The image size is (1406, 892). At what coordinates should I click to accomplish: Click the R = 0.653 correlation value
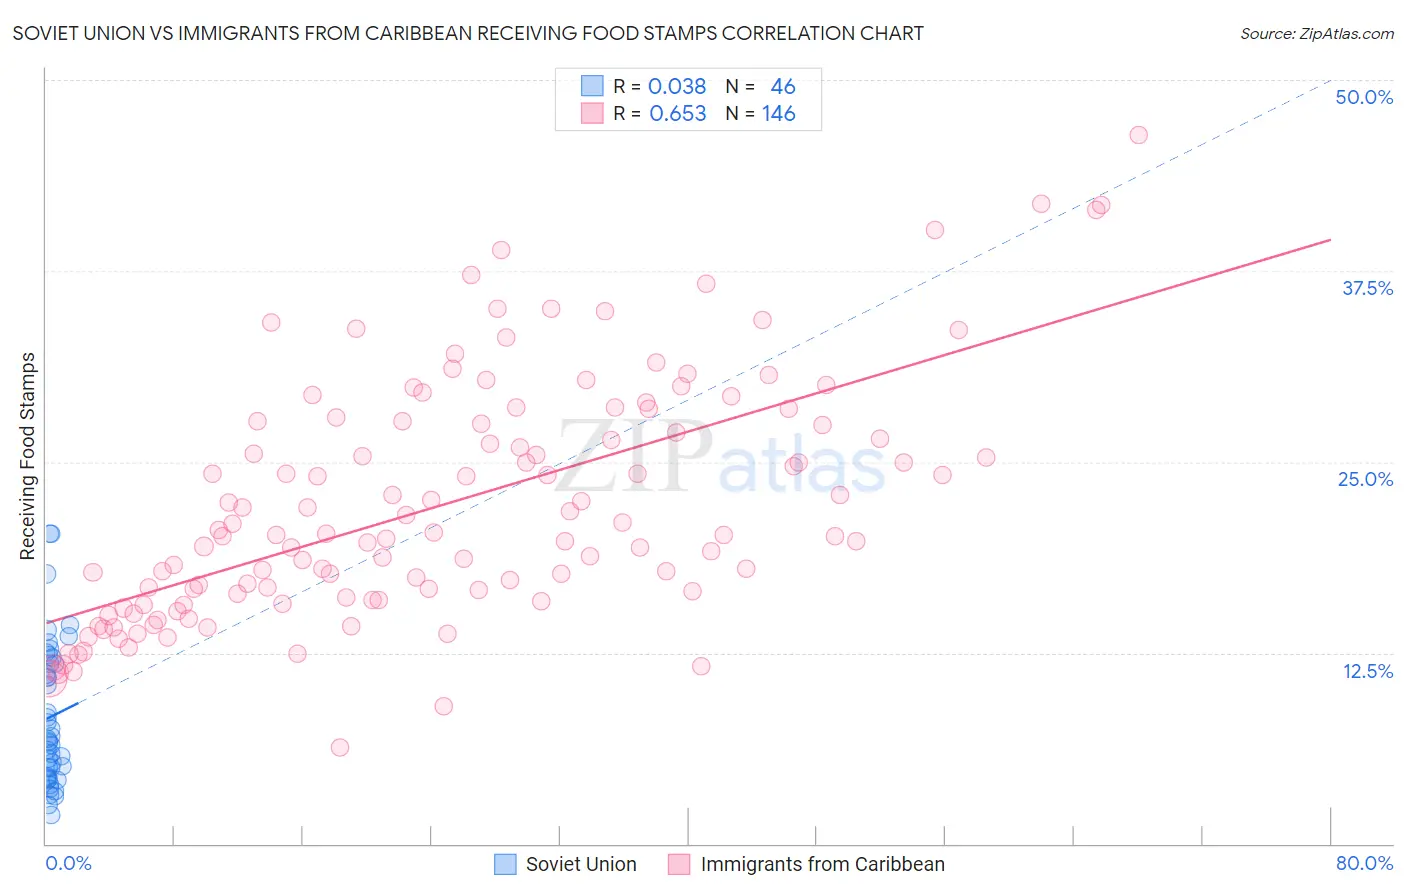660,114
